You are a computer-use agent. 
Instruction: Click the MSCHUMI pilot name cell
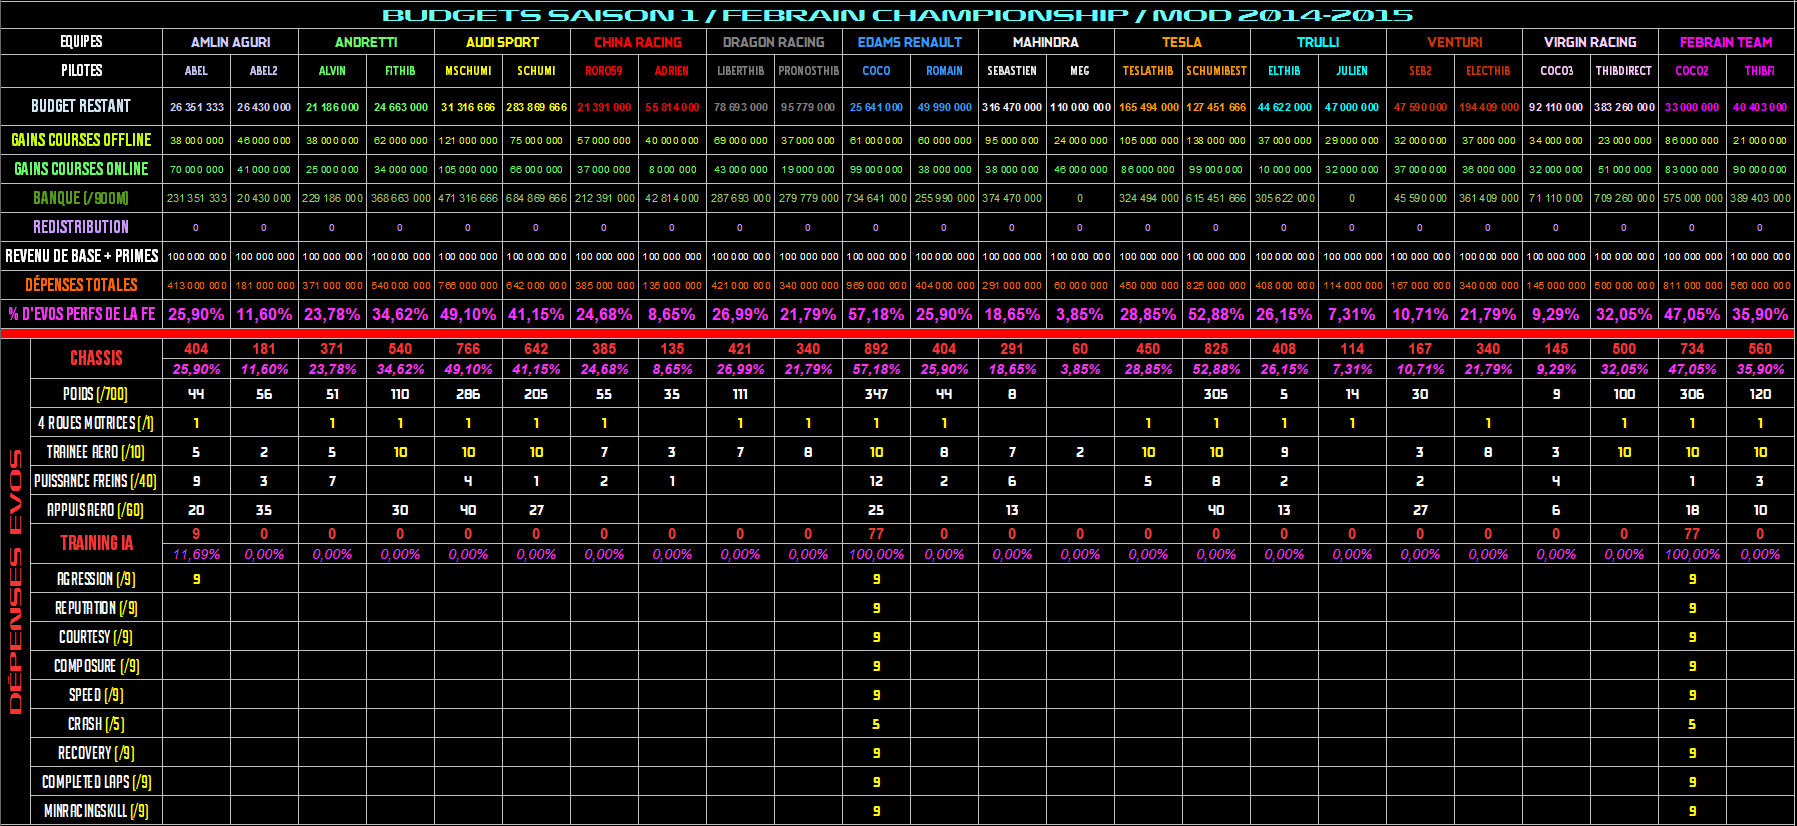[468, 71]
